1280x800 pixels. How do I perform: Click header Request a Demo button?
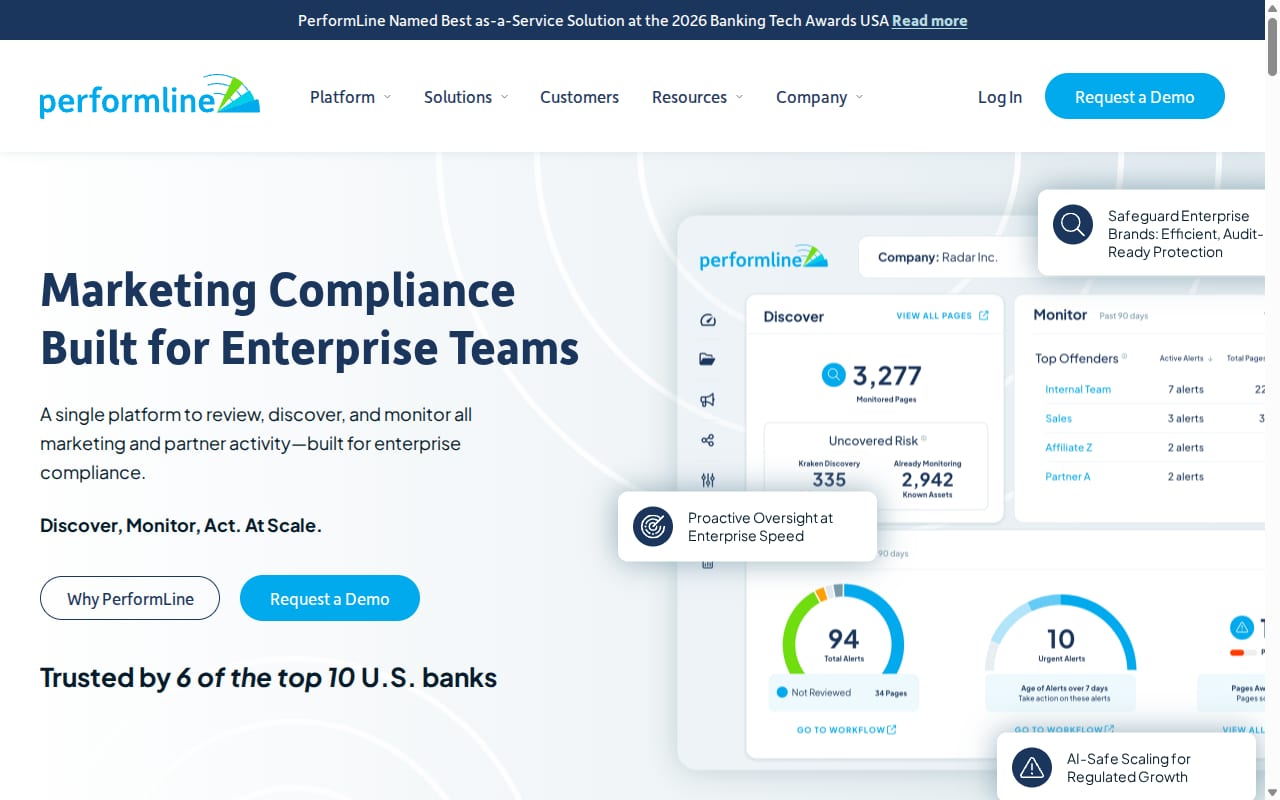tap(1135, 96)
